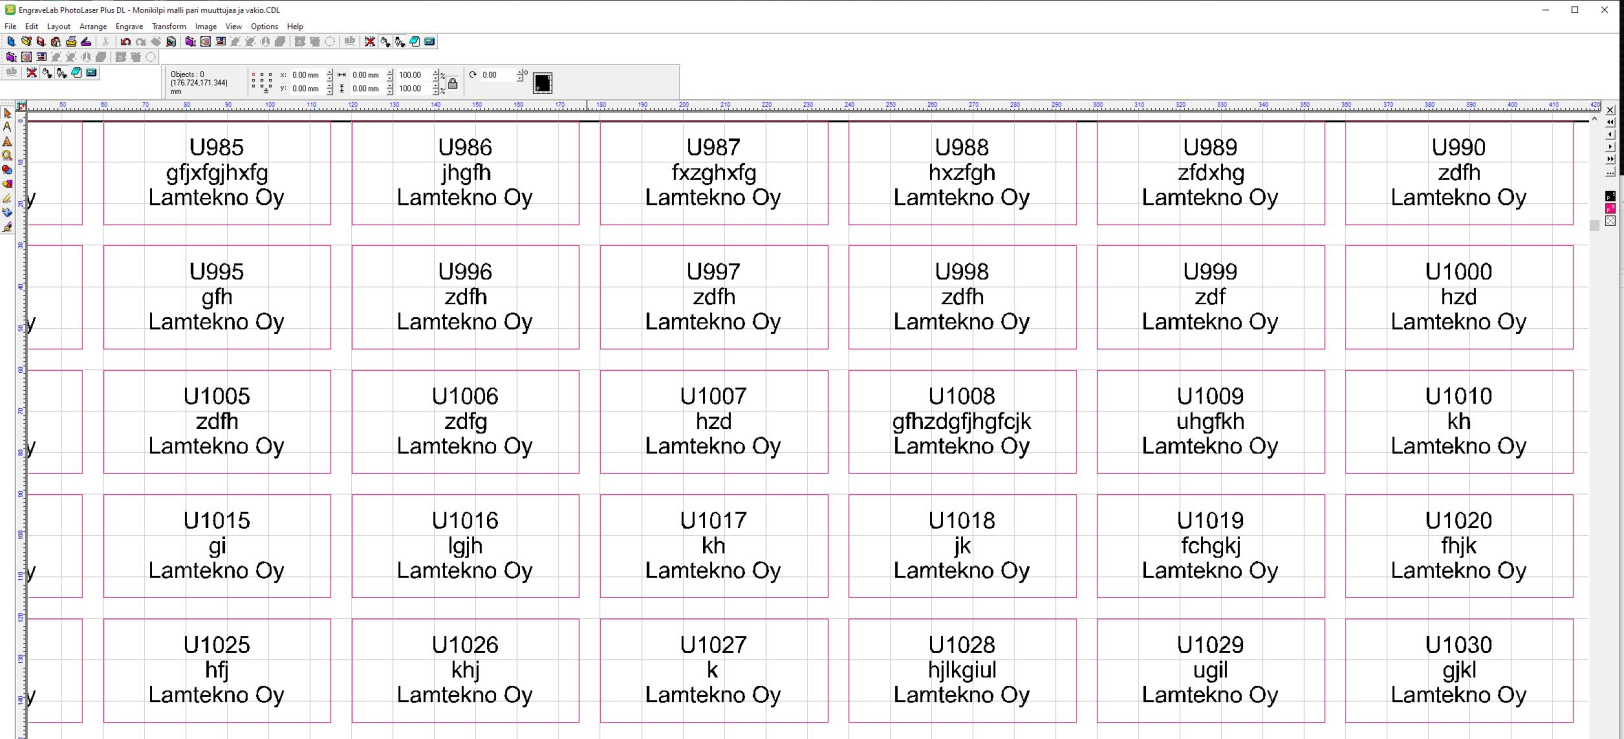Close the color palette with X button
1624x739 pixels.
pyautogui.click(x=1610, y=110)
